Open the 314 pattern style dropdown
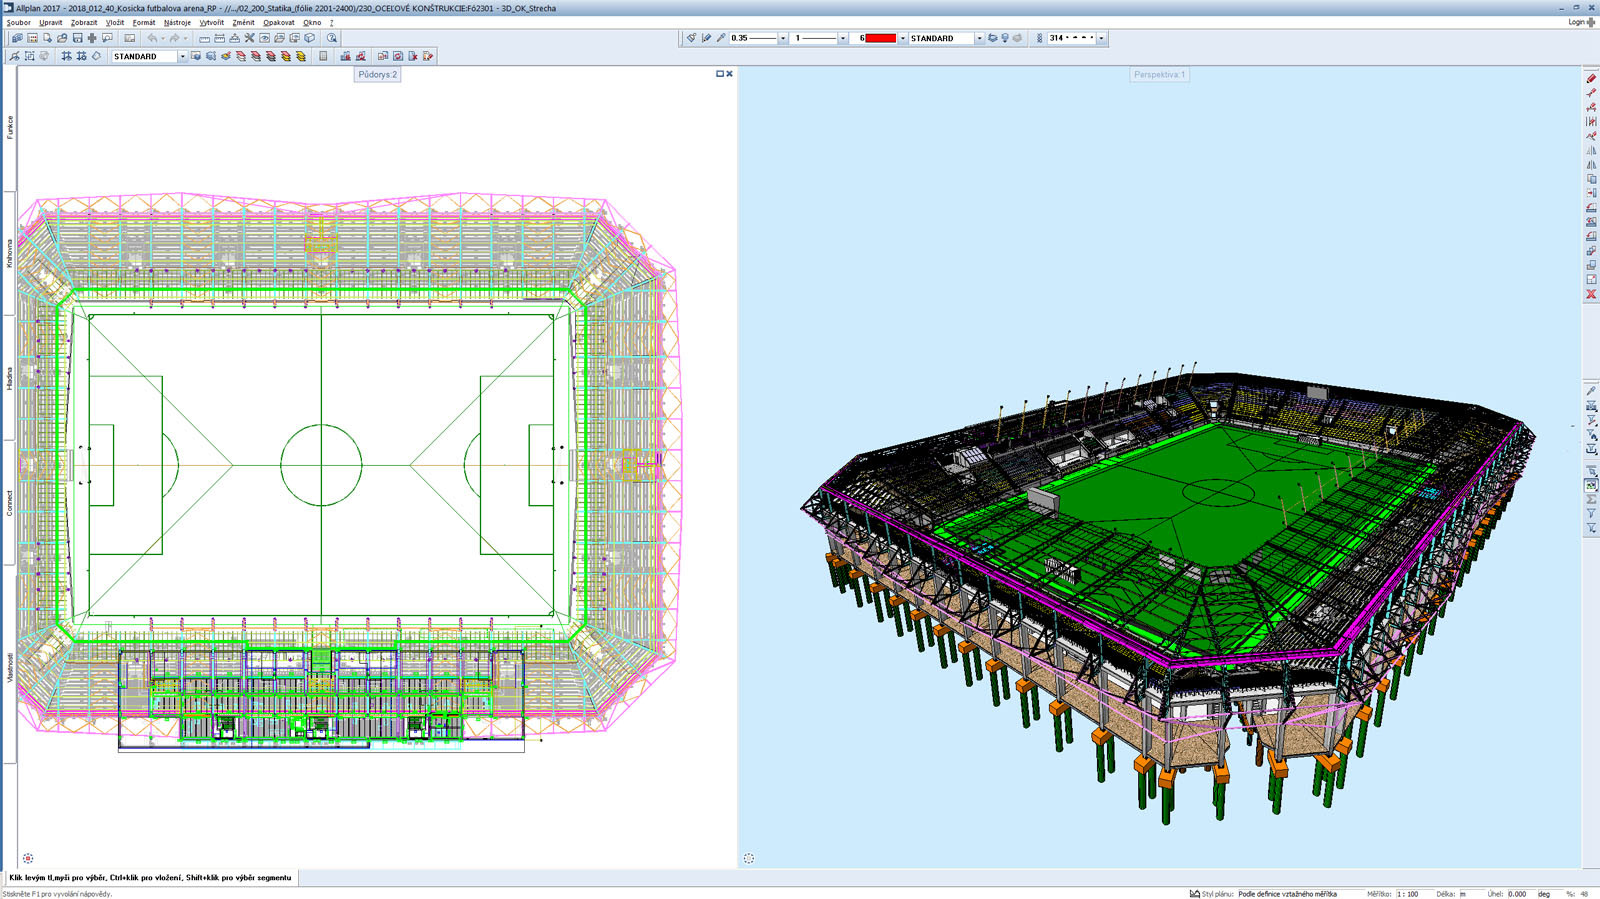This screenshot has width=1600, height=899. [1101, 38]
